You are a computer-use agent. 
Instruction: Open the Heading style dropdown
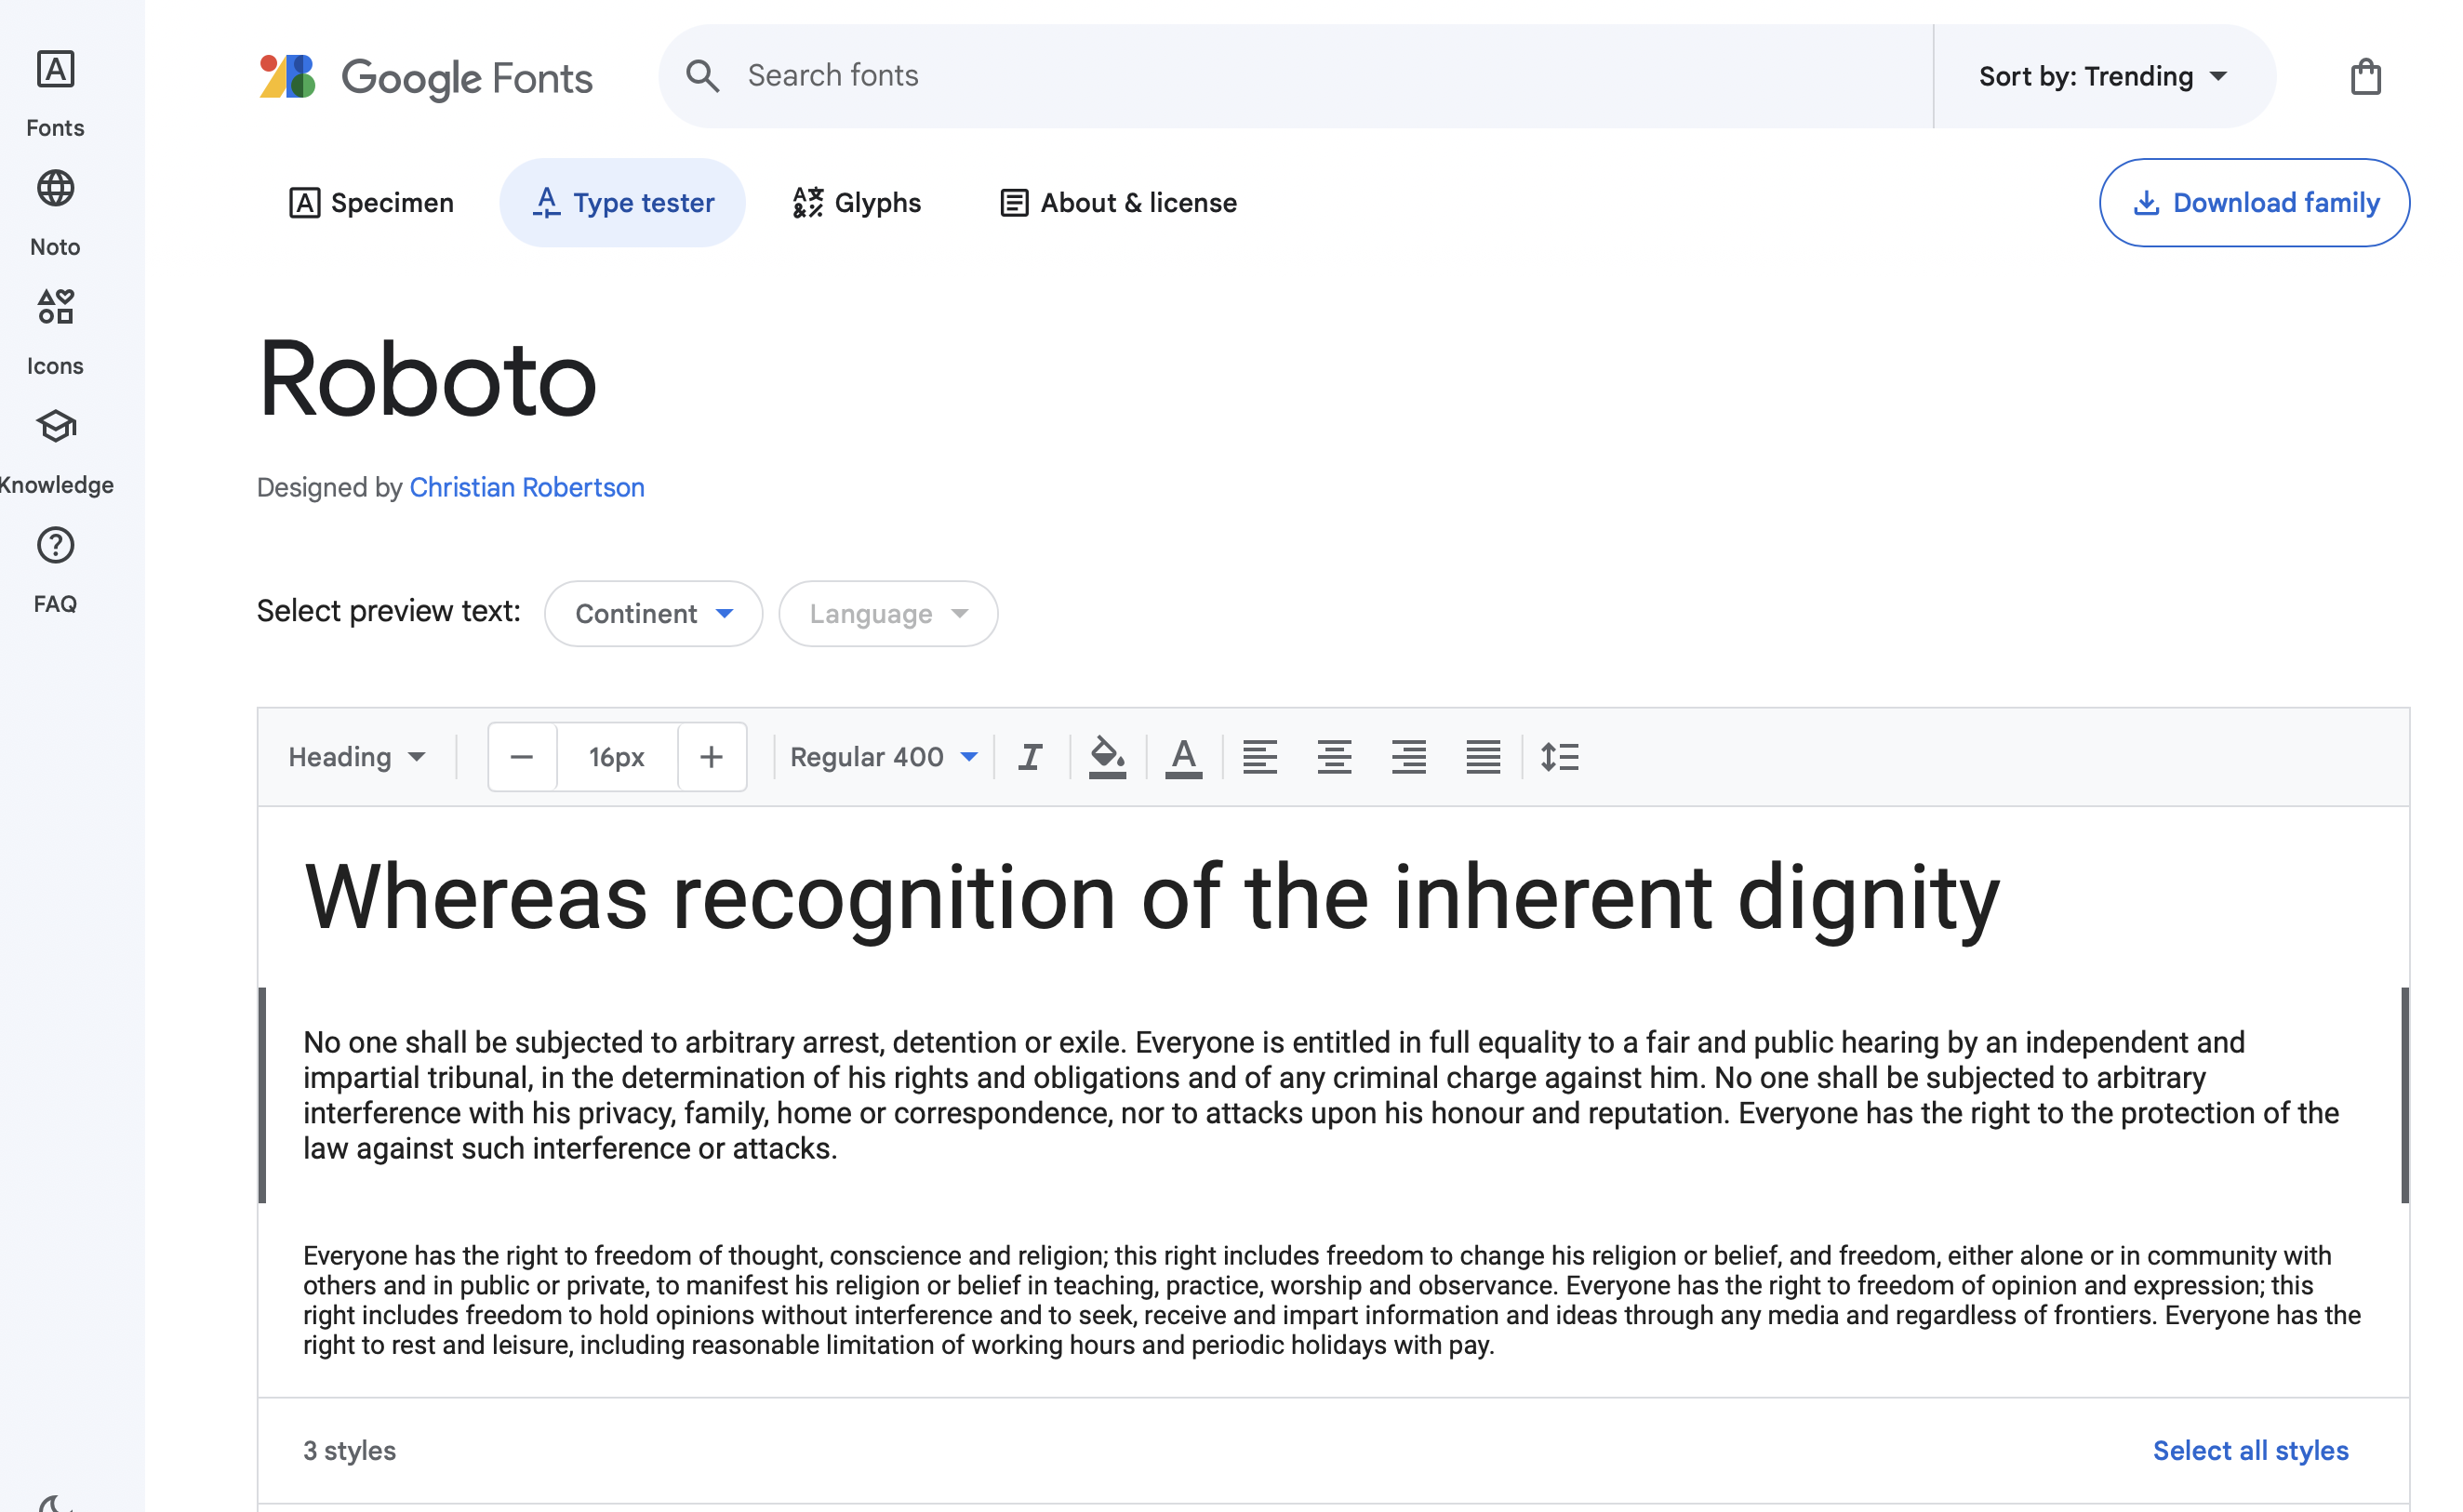click(x=356, y=757)
